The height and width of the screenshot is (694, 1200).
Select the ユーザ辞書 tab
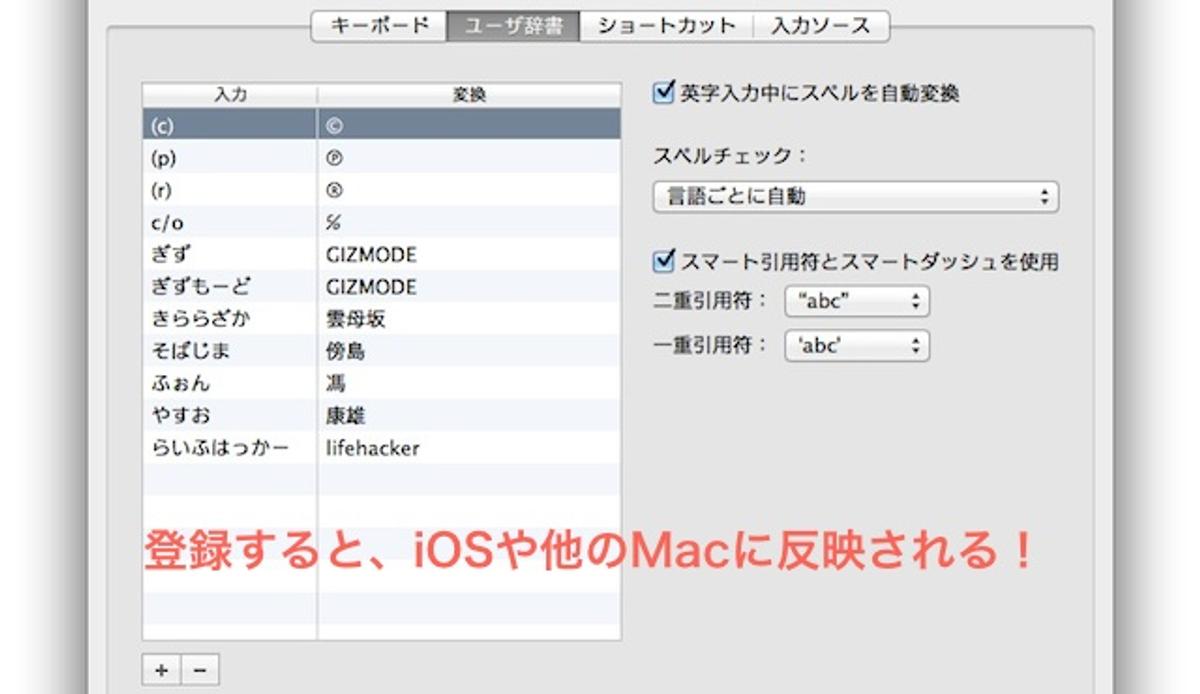[x=513, y=26]
